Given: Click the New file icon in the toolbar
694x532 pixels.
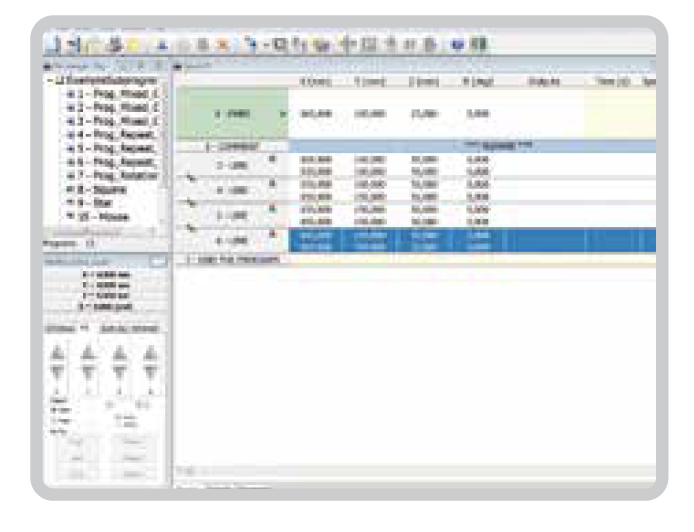Looking at the screenshot, I should coord(50,44).
